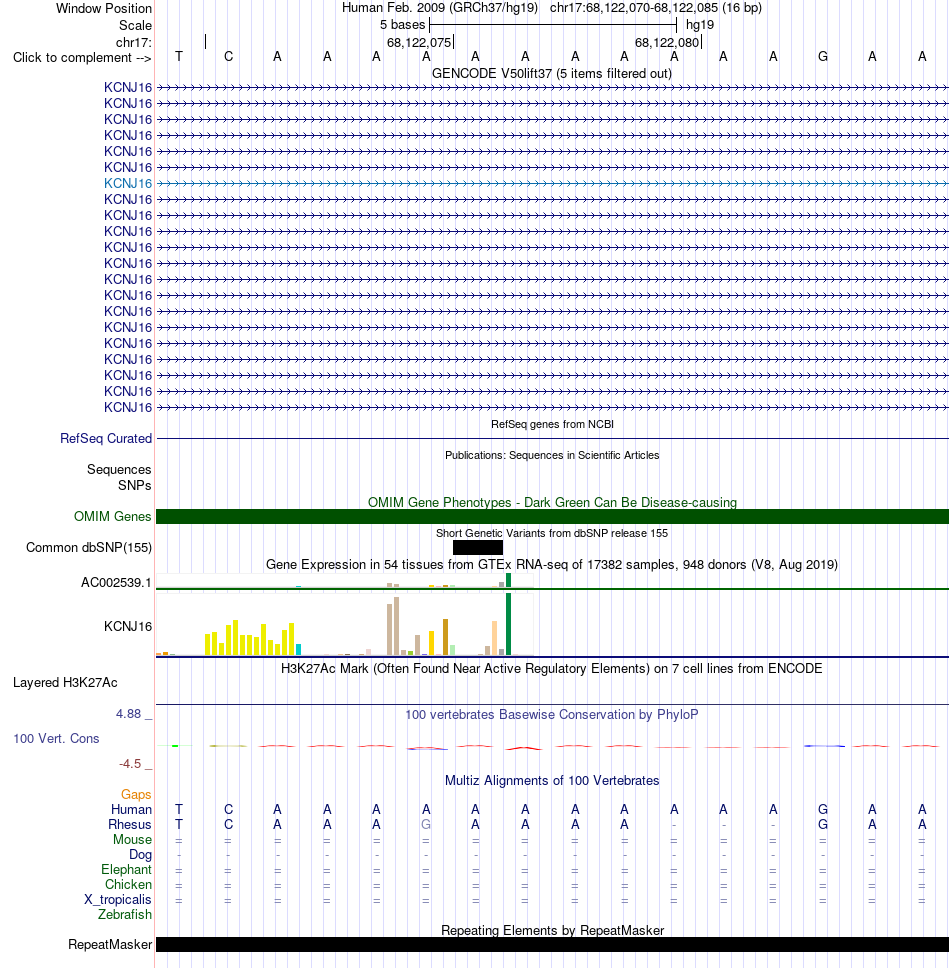Screen dimensions: 950x968
Task: Click the GTEx Gene Expression track title
Action: coord(552,564)
